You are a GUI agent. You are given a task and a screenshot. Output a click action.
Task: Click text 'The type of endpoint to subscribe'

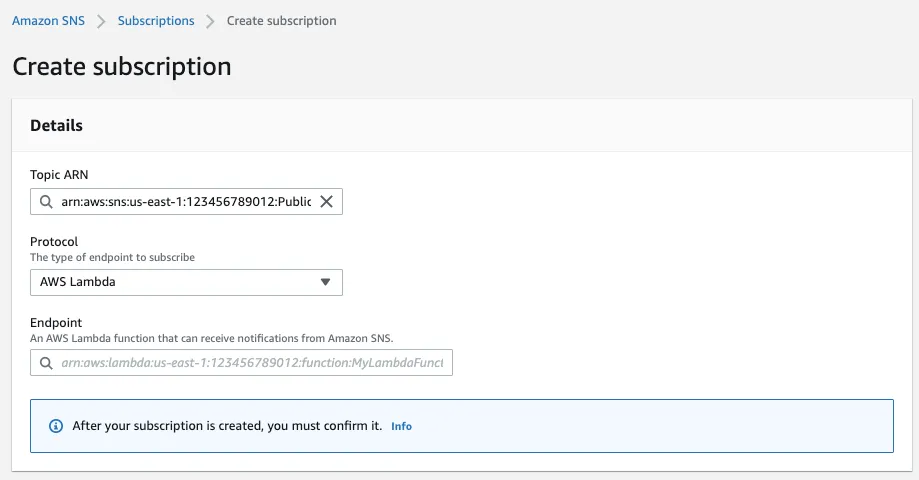(113, 257)
